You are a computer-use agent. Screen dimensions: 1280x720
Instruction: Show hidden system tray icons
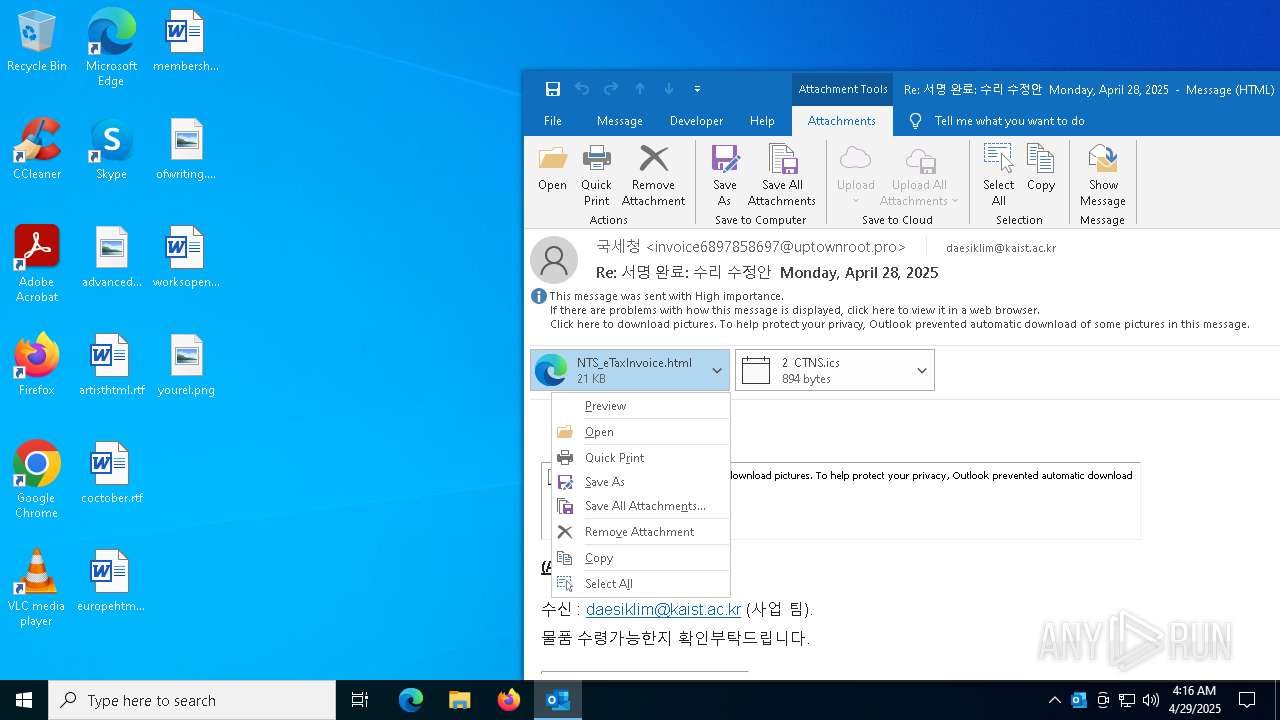click(1054, 700)
